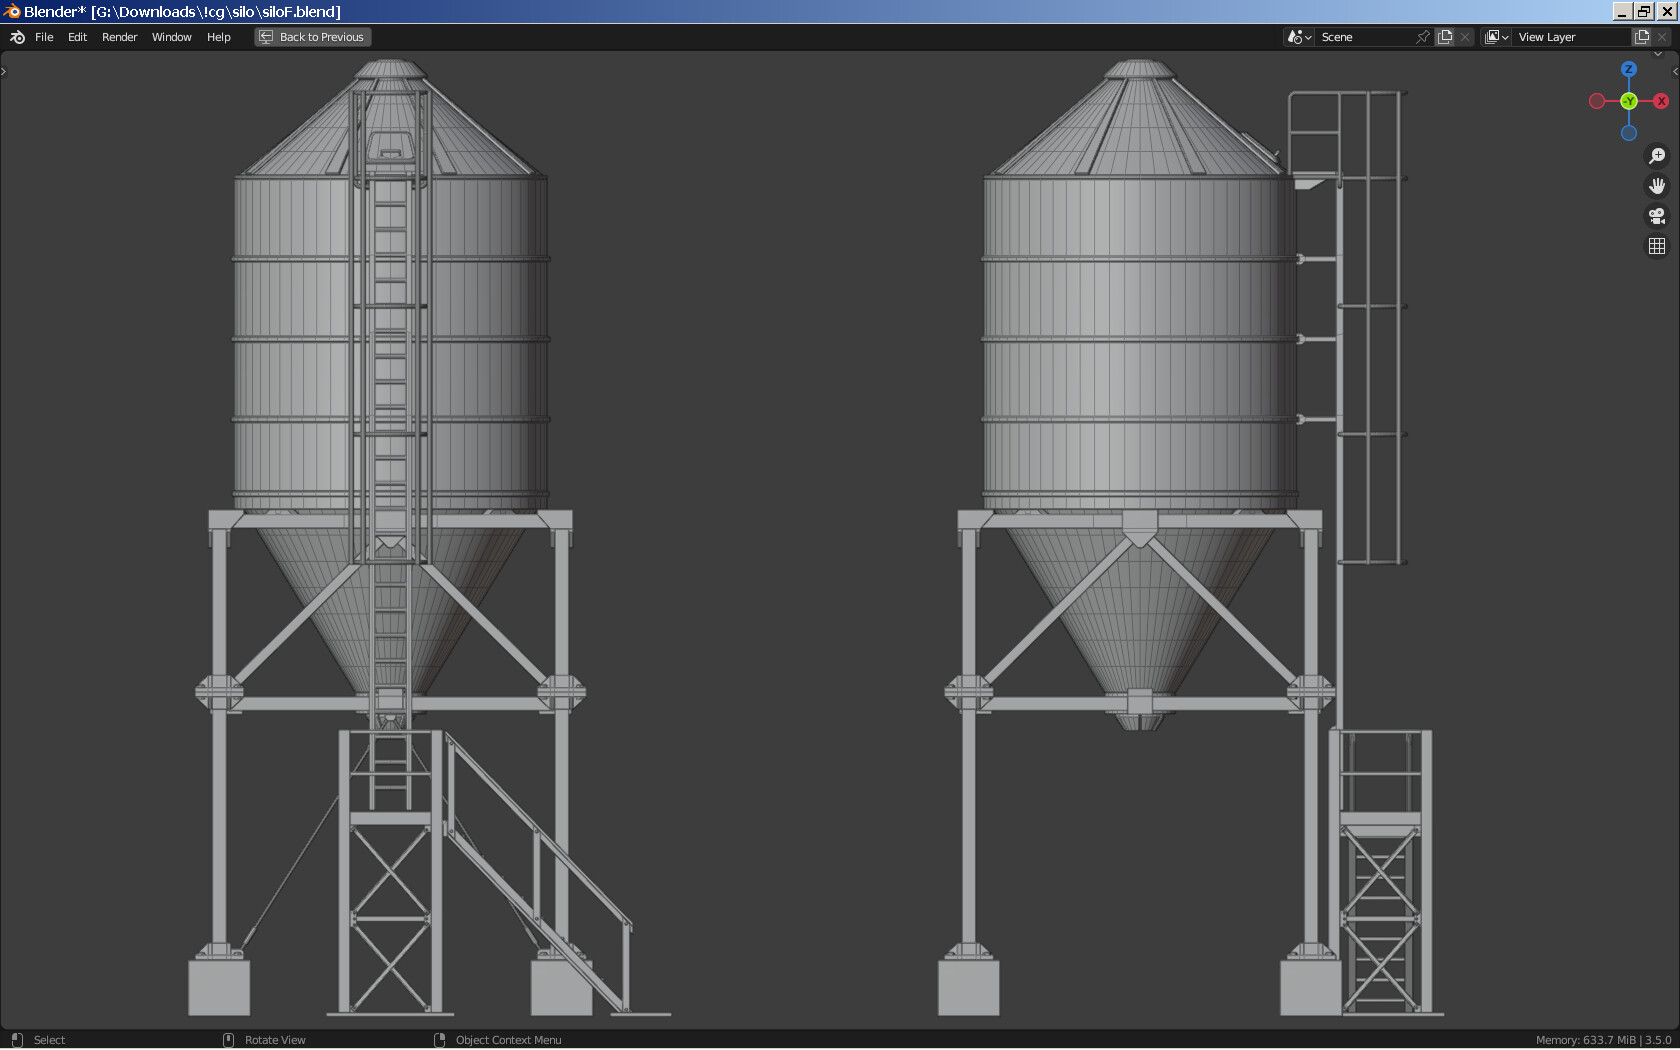The height and width of the screenshot is (1050, 1680).
Task: Open the view layer browse dropdown
Action: (x=1495, y=36)
